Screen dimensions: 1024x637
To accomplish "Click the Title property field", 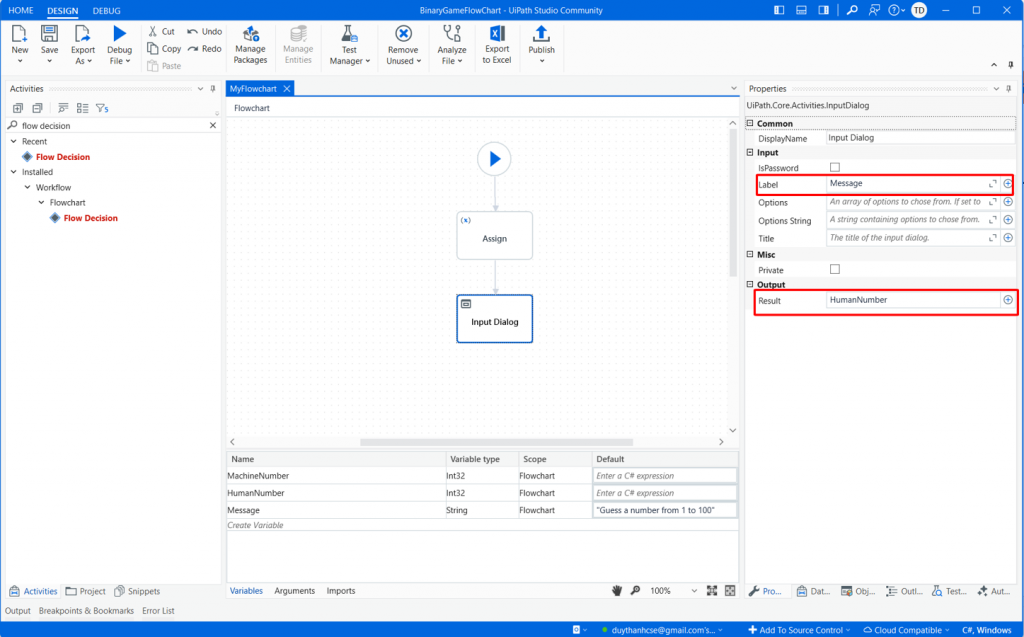I will coord(906,238).
